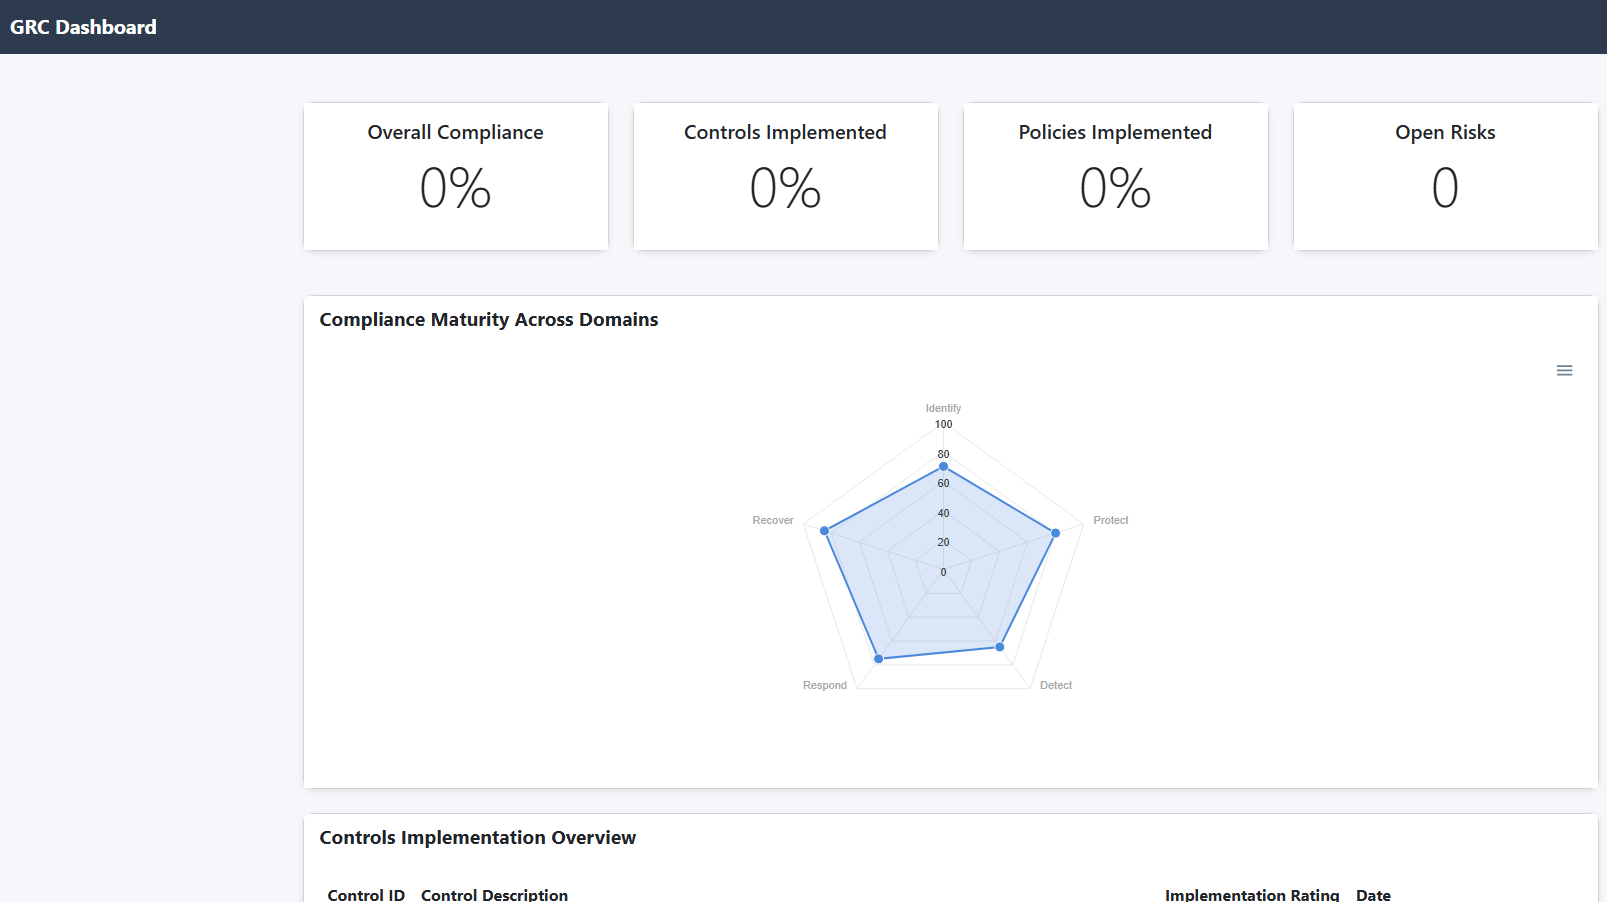Viewport: 1607px width, 902px height.
Task: Click the Identify data point on radar chart
Action: pyautogui.click(x=943, y=467)
